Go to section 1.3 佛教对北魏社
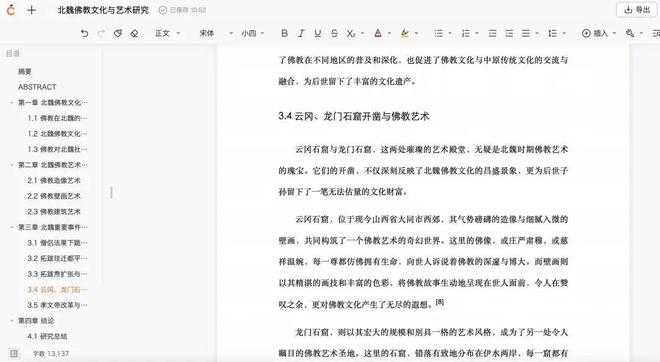 pos(58,149)
